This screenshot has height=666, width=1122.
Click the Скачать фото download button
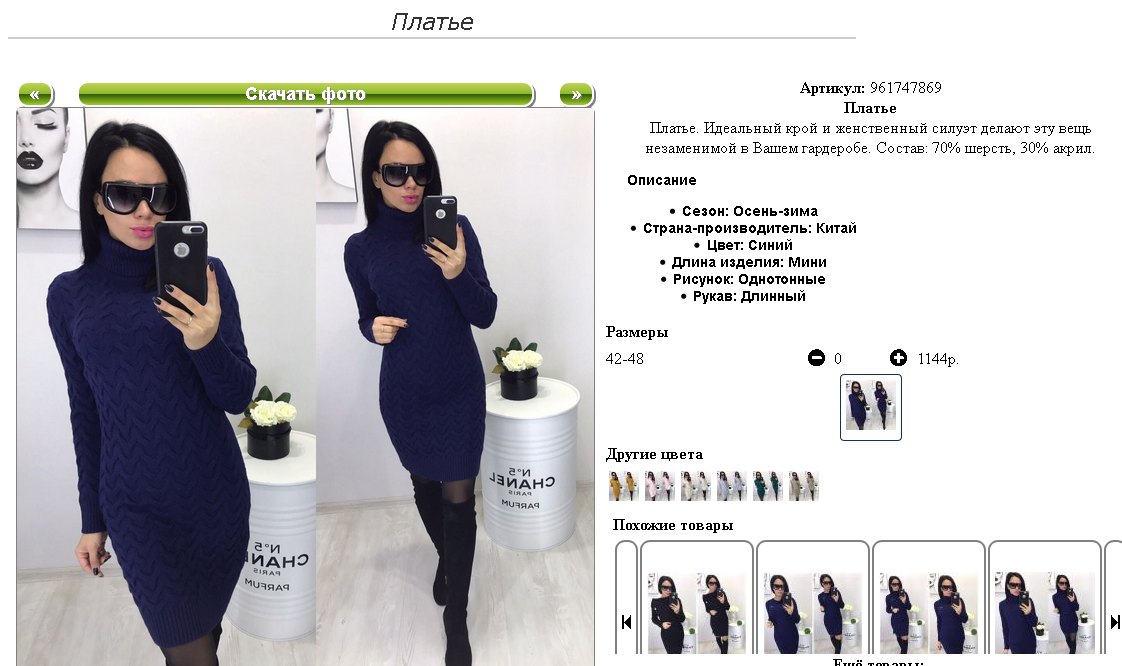point(306,94)
